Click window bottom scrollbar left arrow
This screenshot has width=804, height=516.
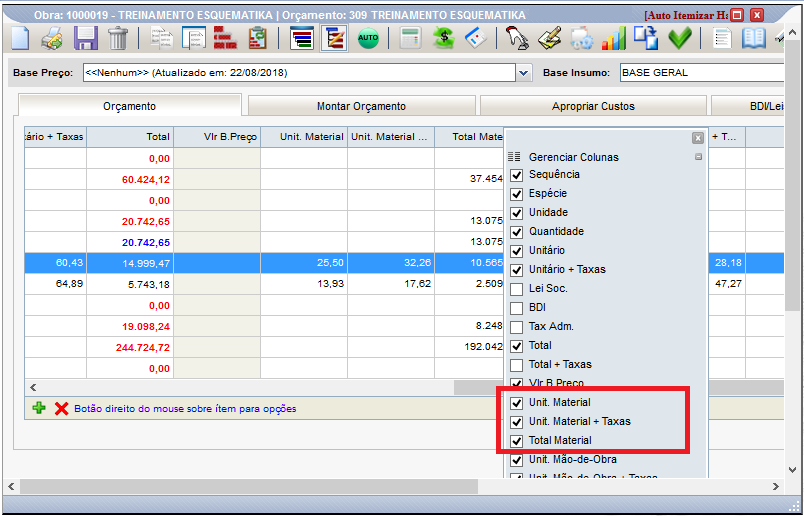(x=11, y=486)
